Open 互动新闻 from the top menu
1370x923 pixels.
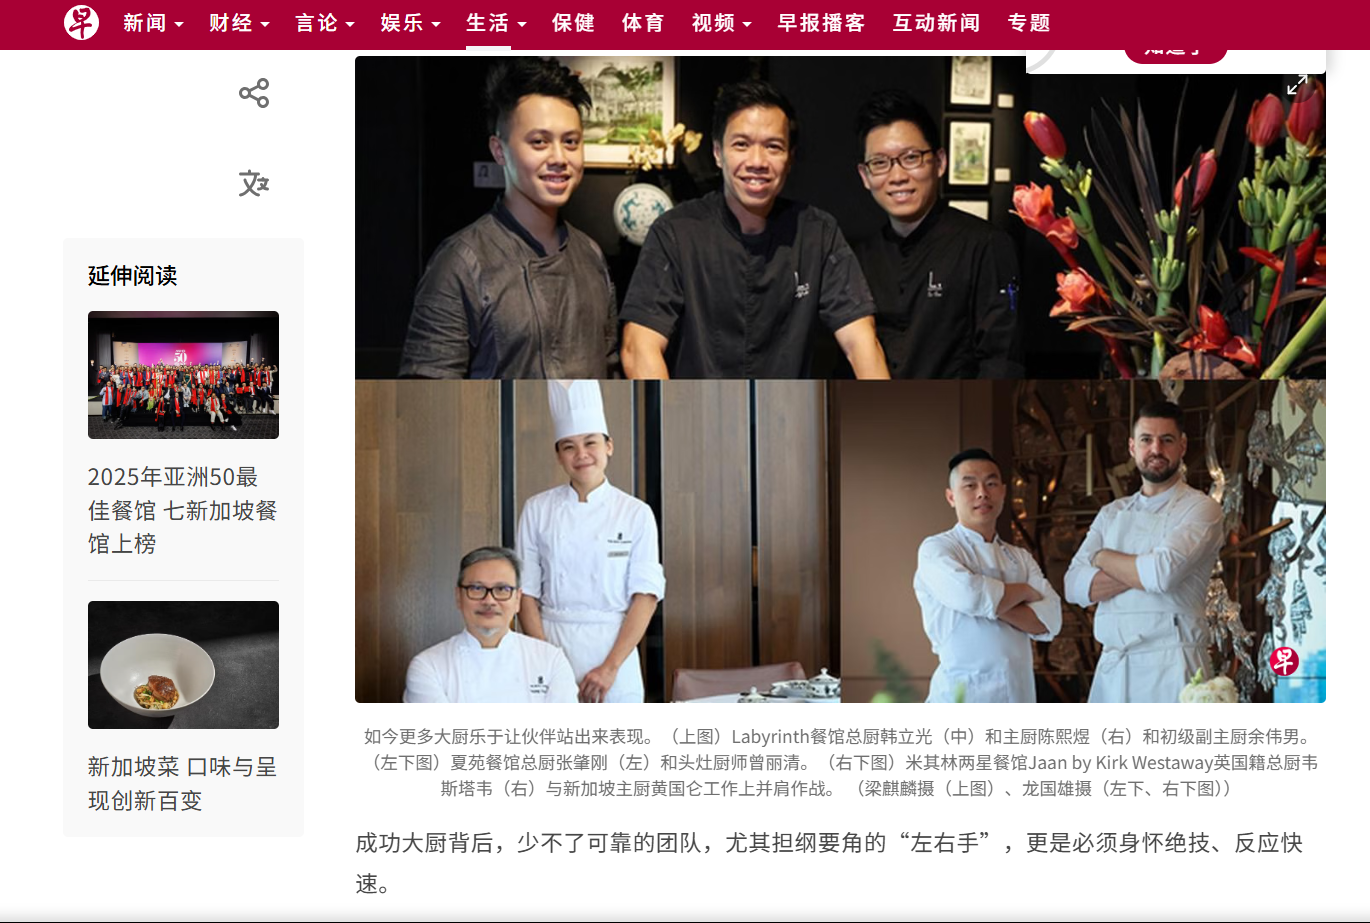click(x=936, y=23)
